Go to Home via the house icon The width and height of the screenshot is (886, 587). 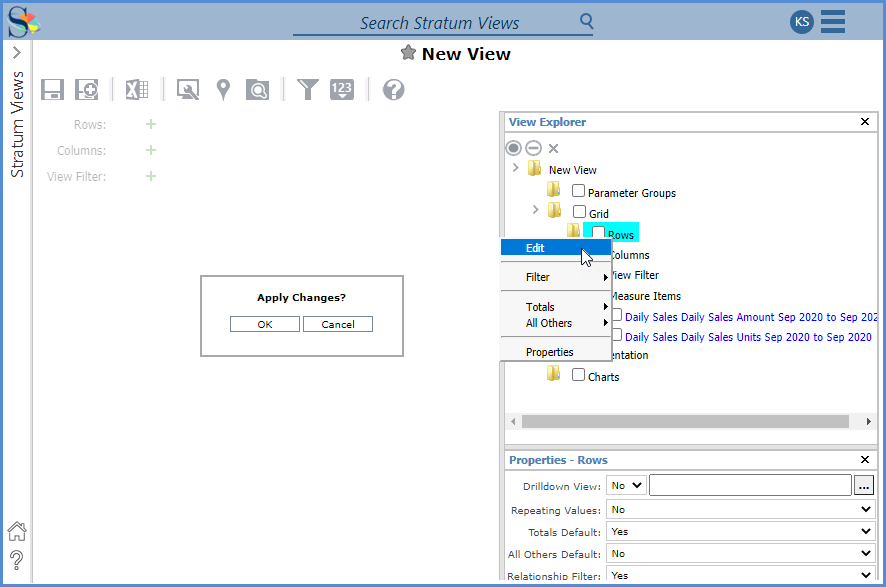17,531
